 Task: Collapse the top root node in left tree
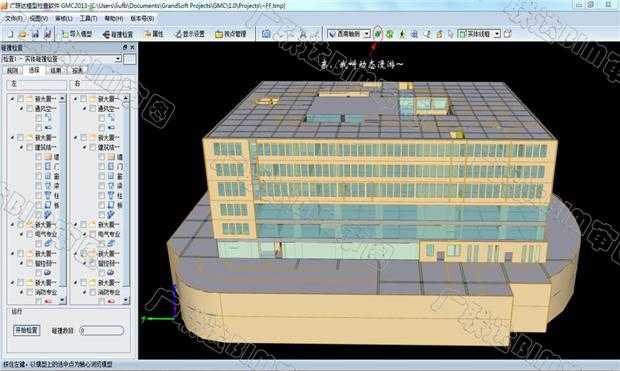pos(12,98)
